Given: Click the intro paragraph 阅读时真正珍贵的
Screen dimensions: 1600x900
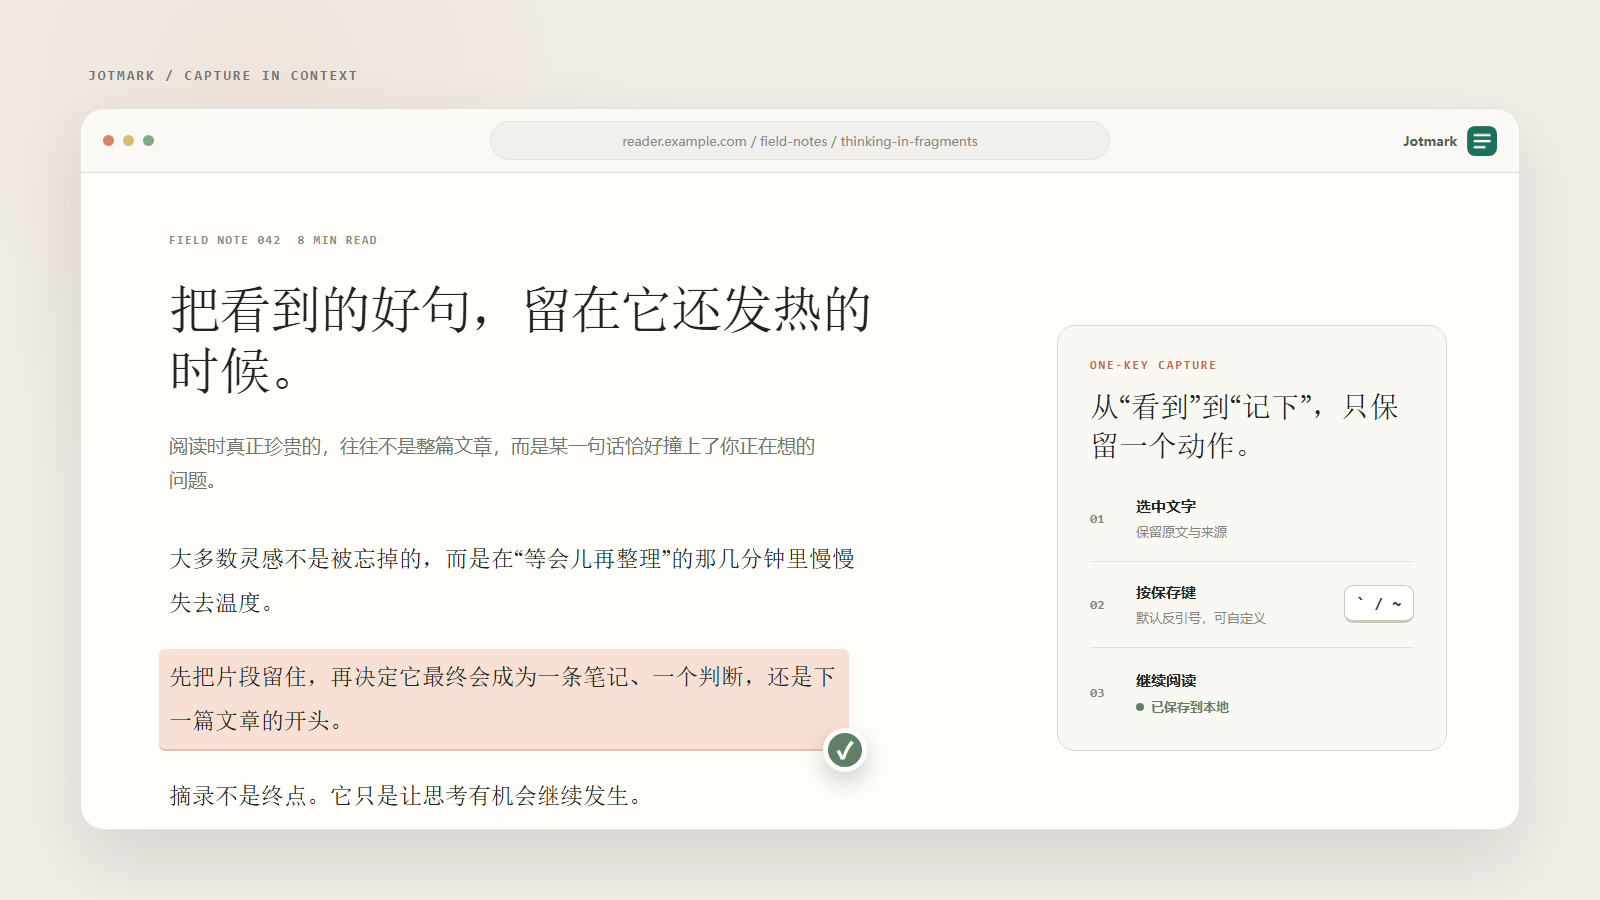Looking at the screenshot, I should tap(492, 463).
